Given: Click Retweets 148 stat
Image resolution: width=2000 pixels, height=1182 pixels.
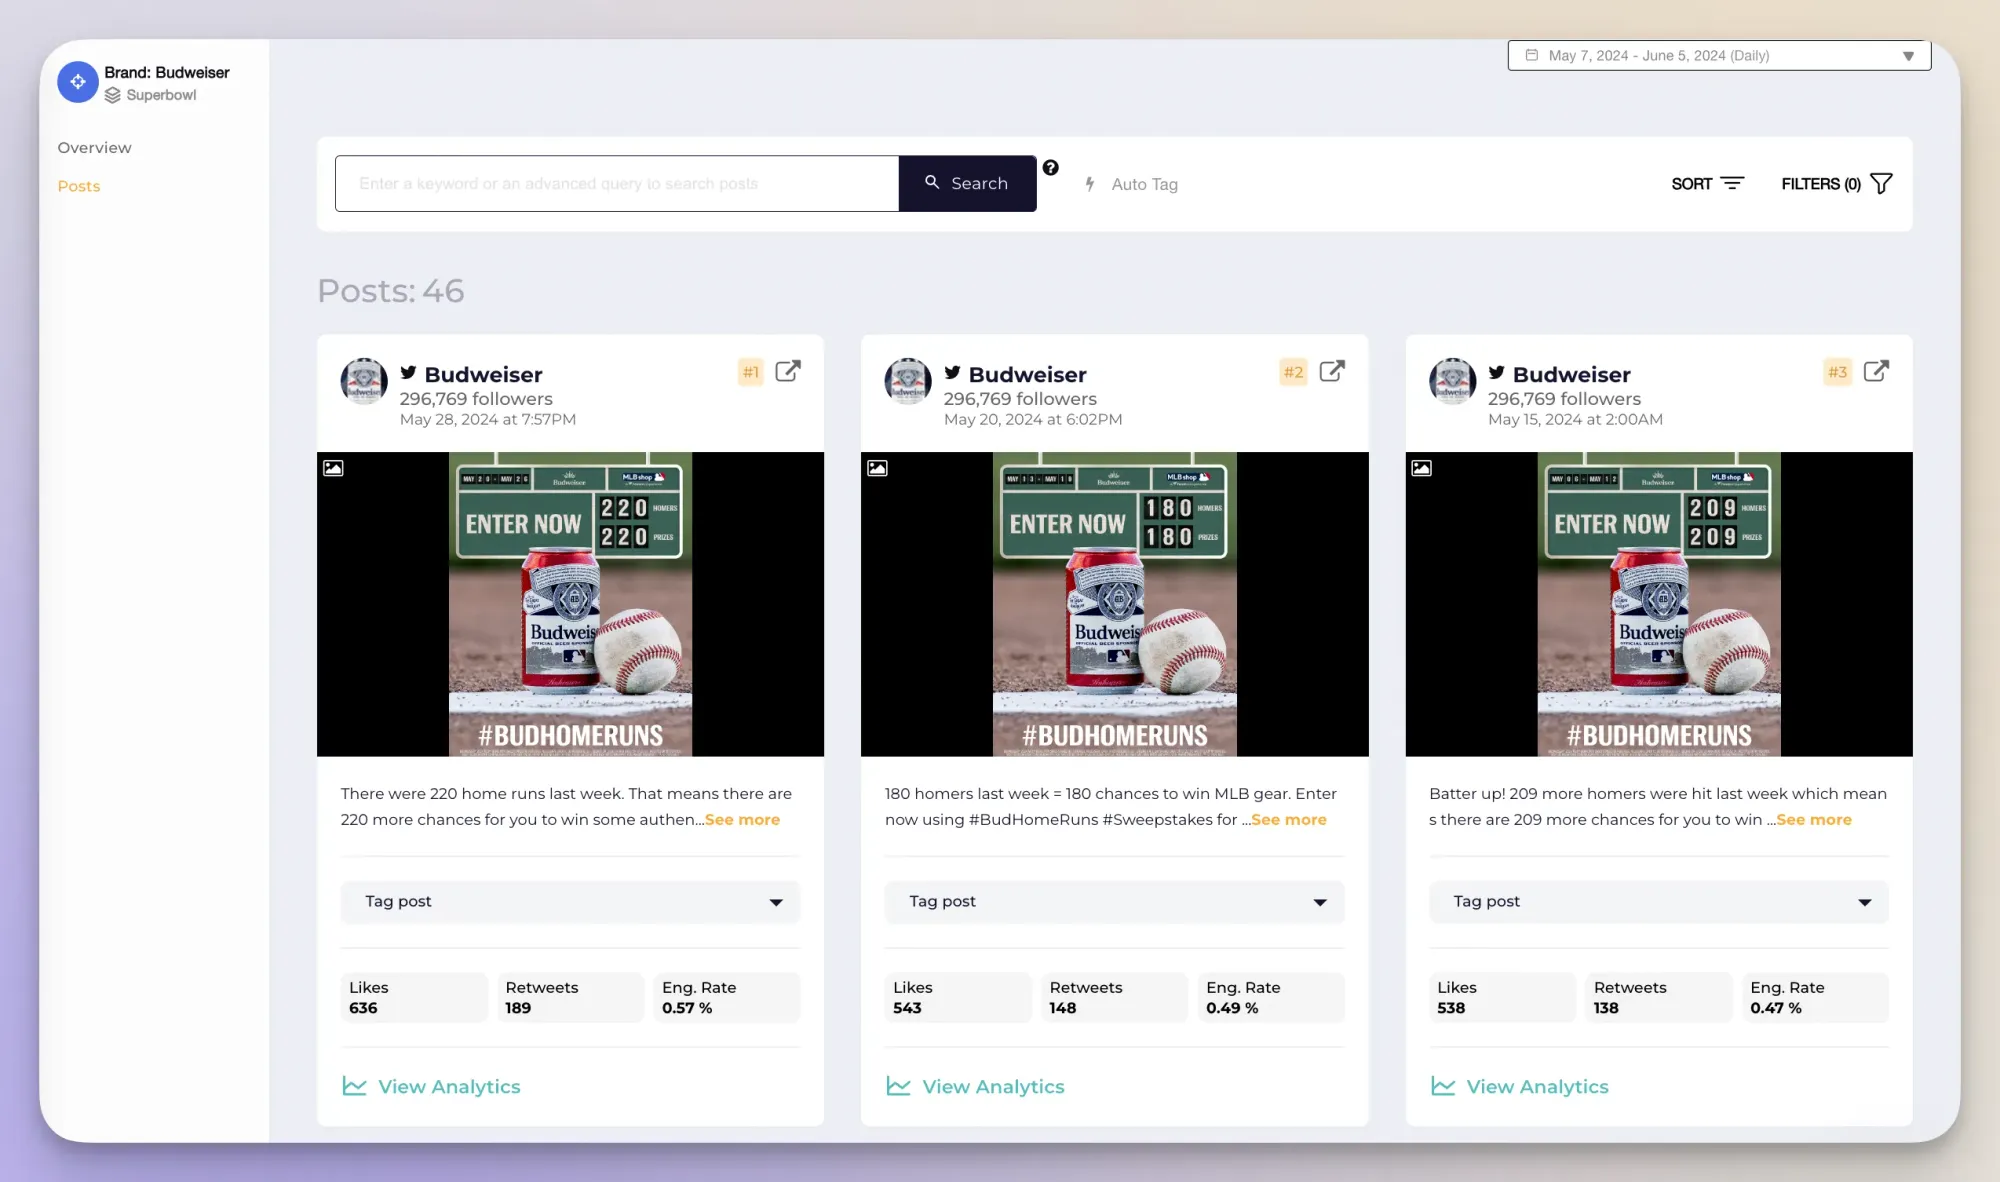Looking at the screenshot, I should pyautogui.click(x=1114, y=998).
